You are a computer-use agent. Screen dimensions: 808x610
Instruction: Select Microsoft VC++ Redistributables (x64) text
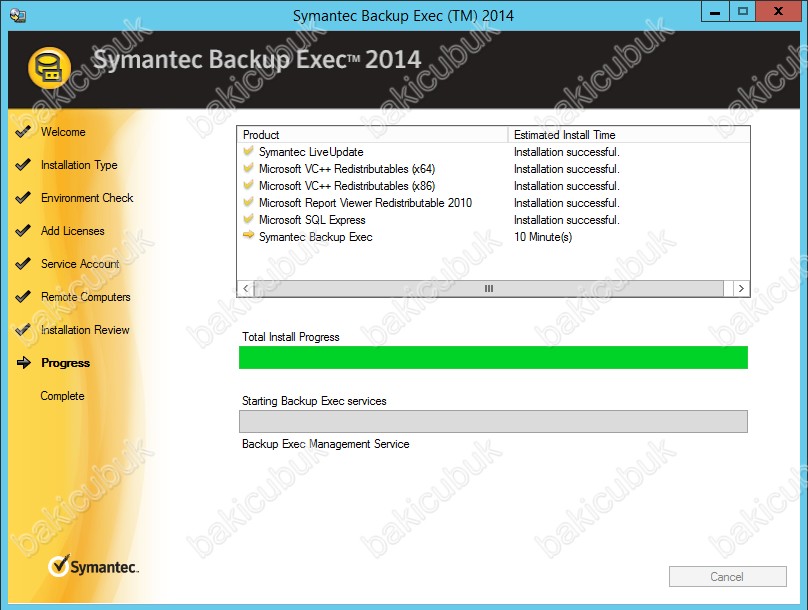click(347, 169)
